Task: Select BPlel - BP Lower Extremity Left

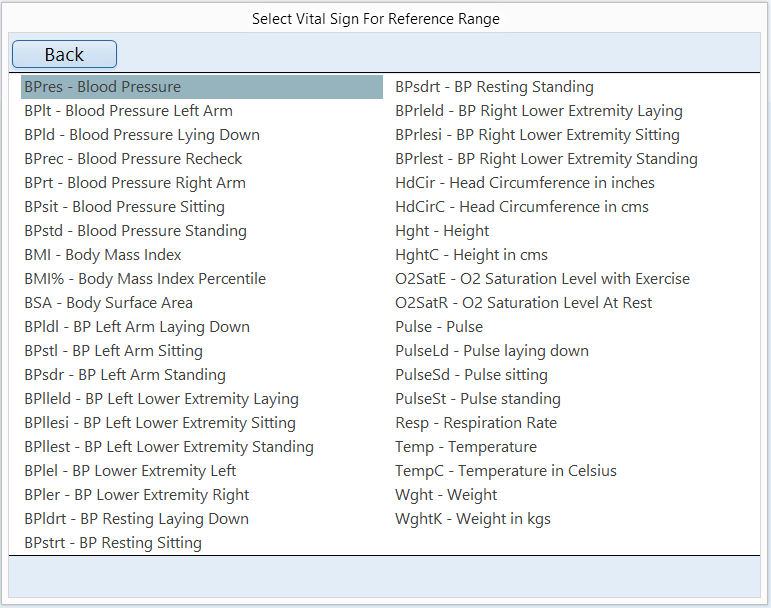Action: 130,471
